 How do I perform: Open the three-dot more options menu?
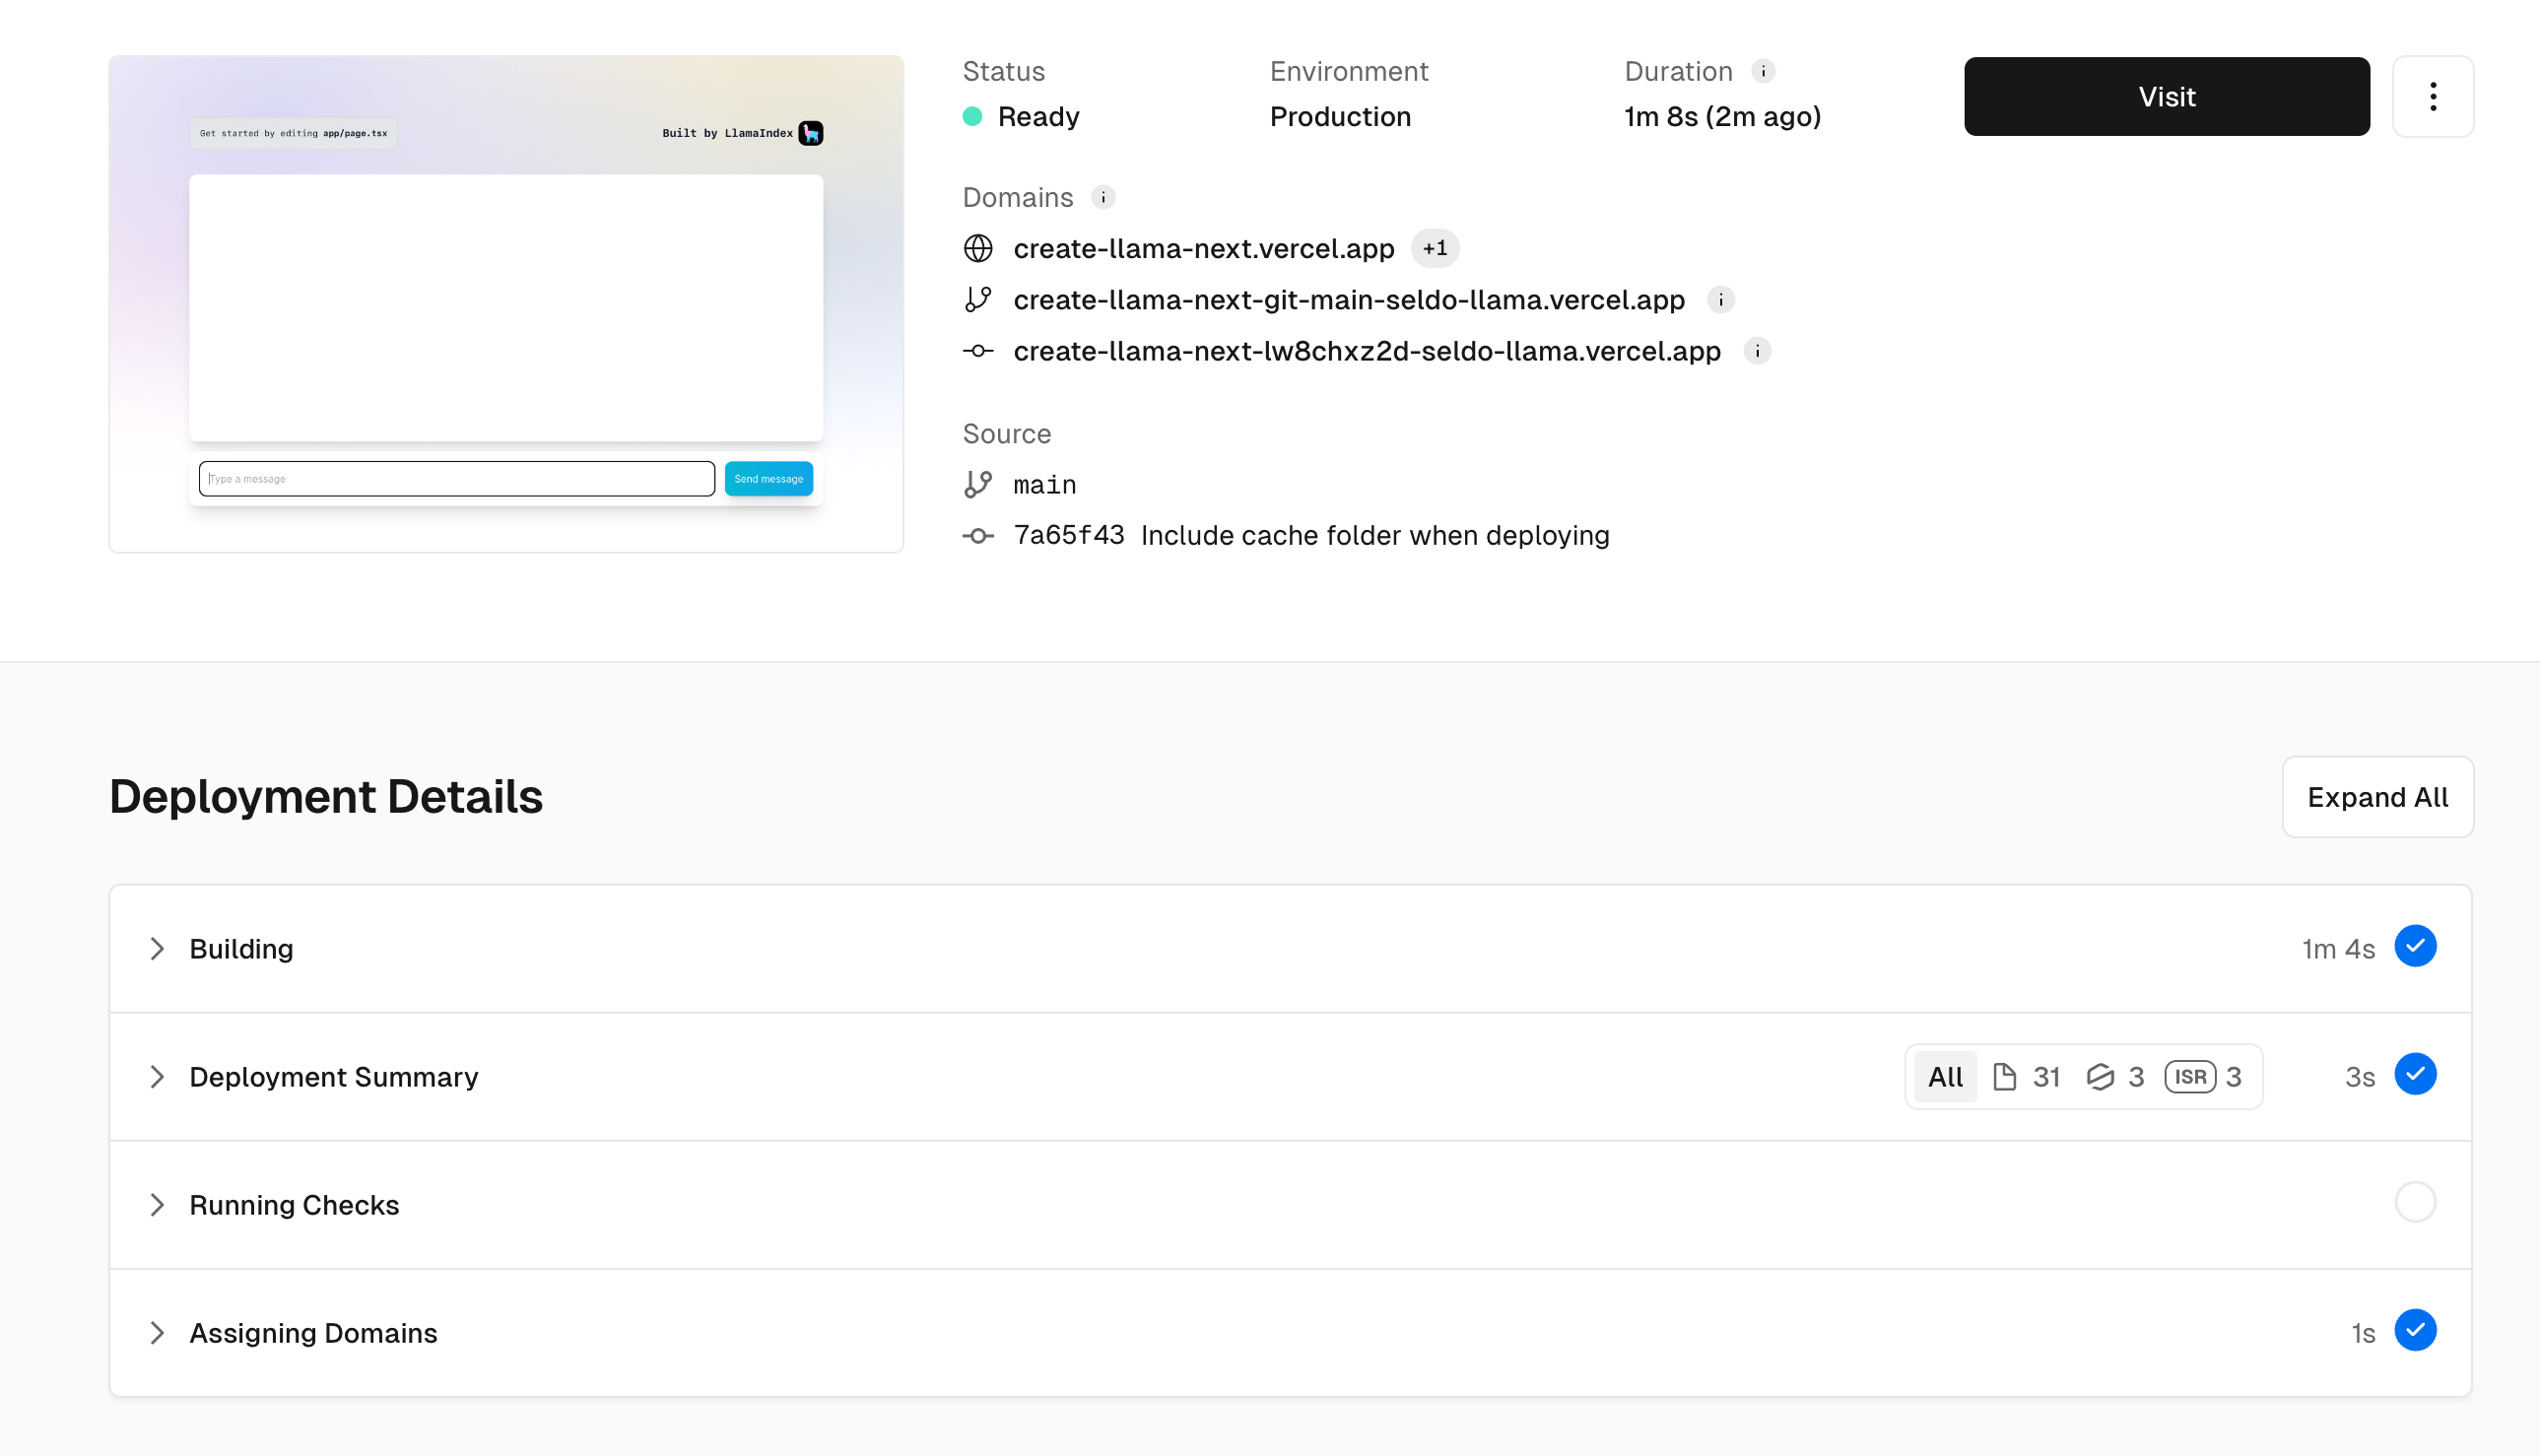pyautogui.click(x=2432, y=97)
